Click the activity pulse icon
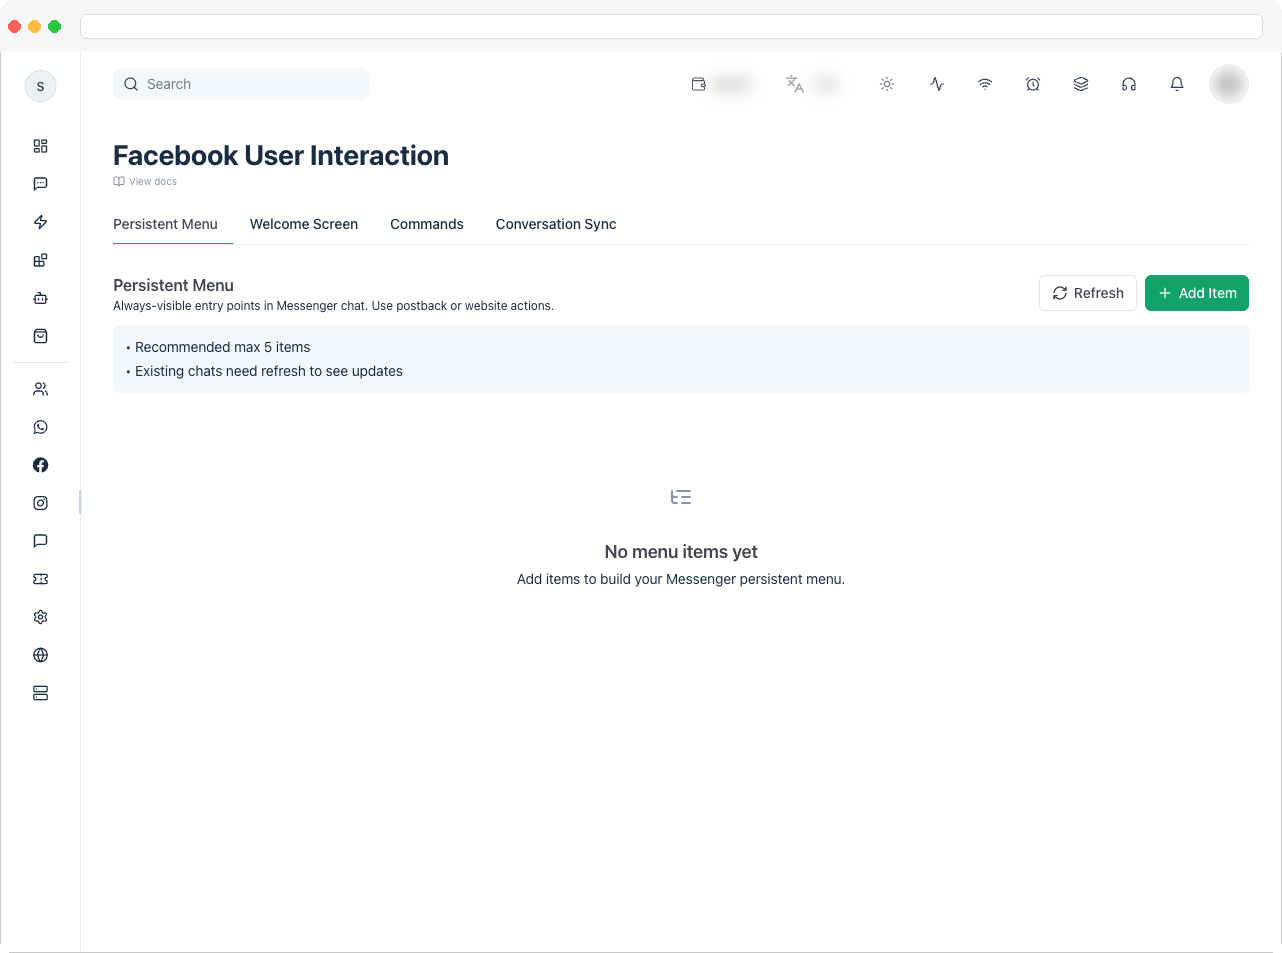 [937, 84]
